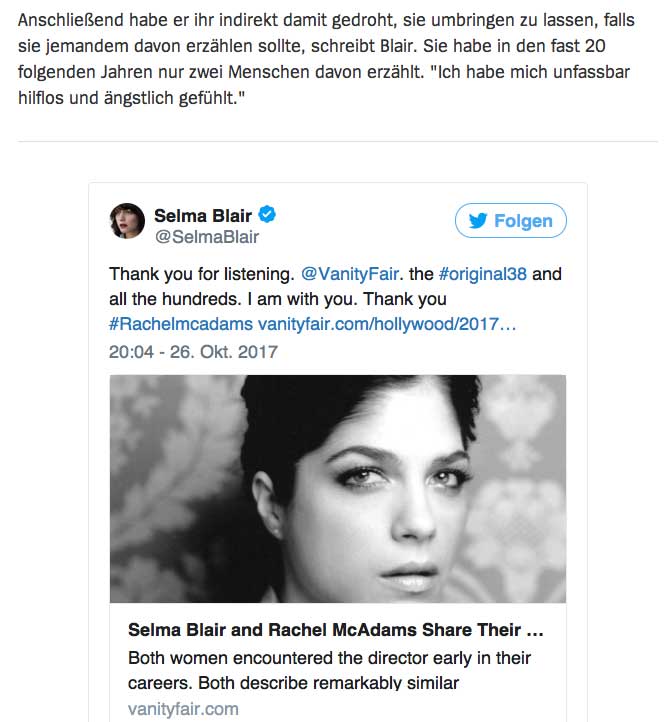Open the #Rachelmcadams hashtag
The image size is (669, 722).
(180, 325)
